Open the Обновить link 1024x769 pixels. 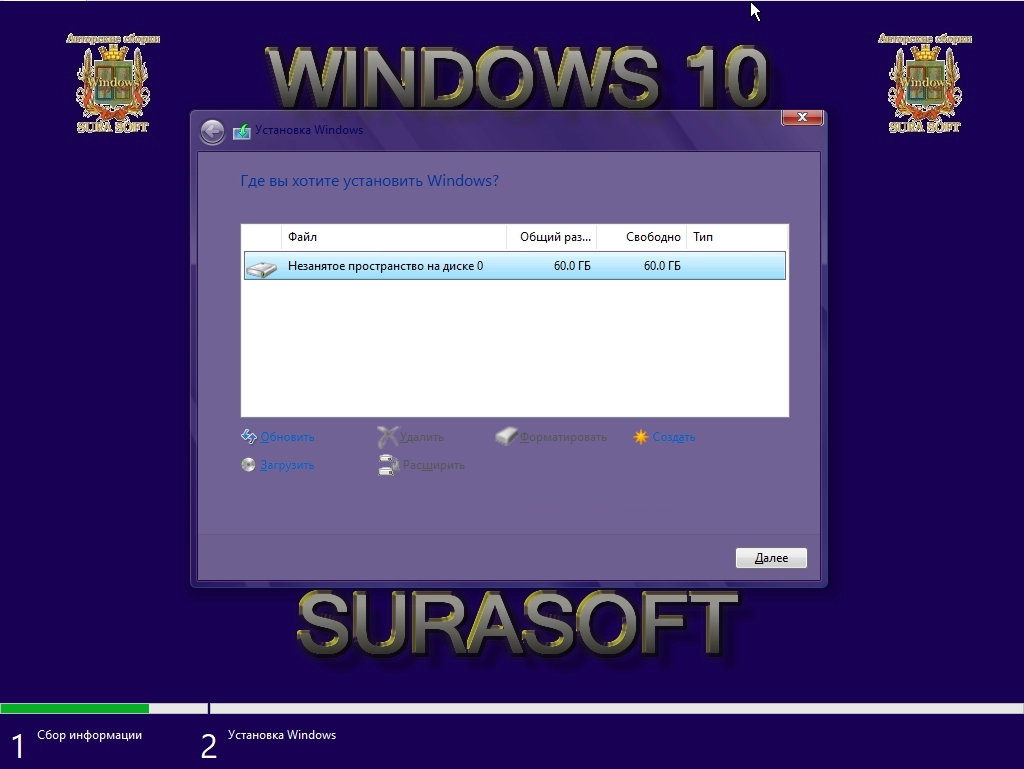point(287,437)
